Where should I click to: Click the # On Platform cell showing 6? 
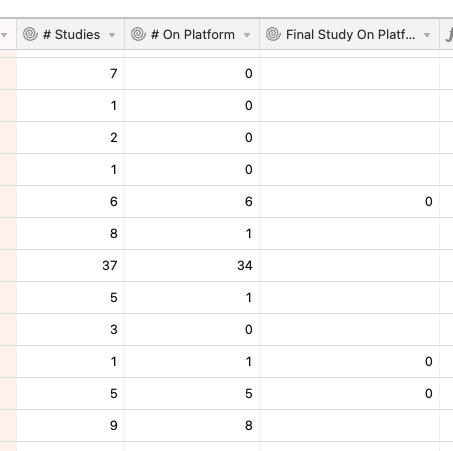click(192, 202)
